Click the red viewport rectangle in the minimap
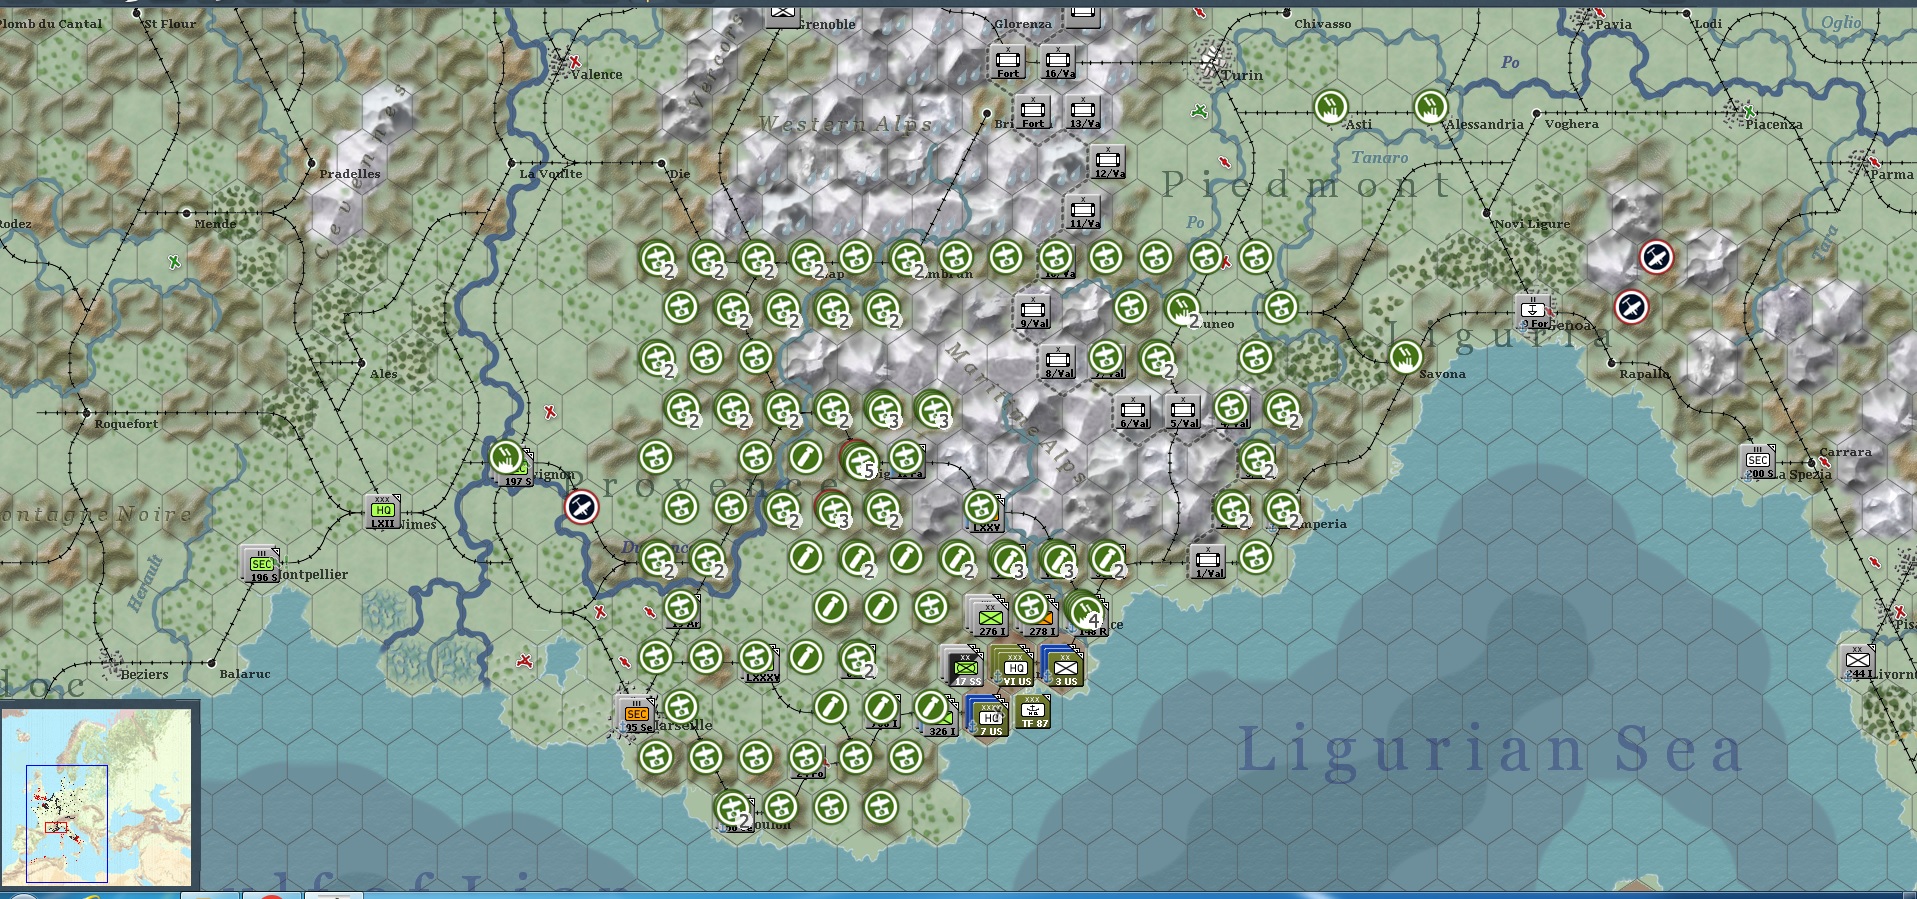 pos(57,827)
